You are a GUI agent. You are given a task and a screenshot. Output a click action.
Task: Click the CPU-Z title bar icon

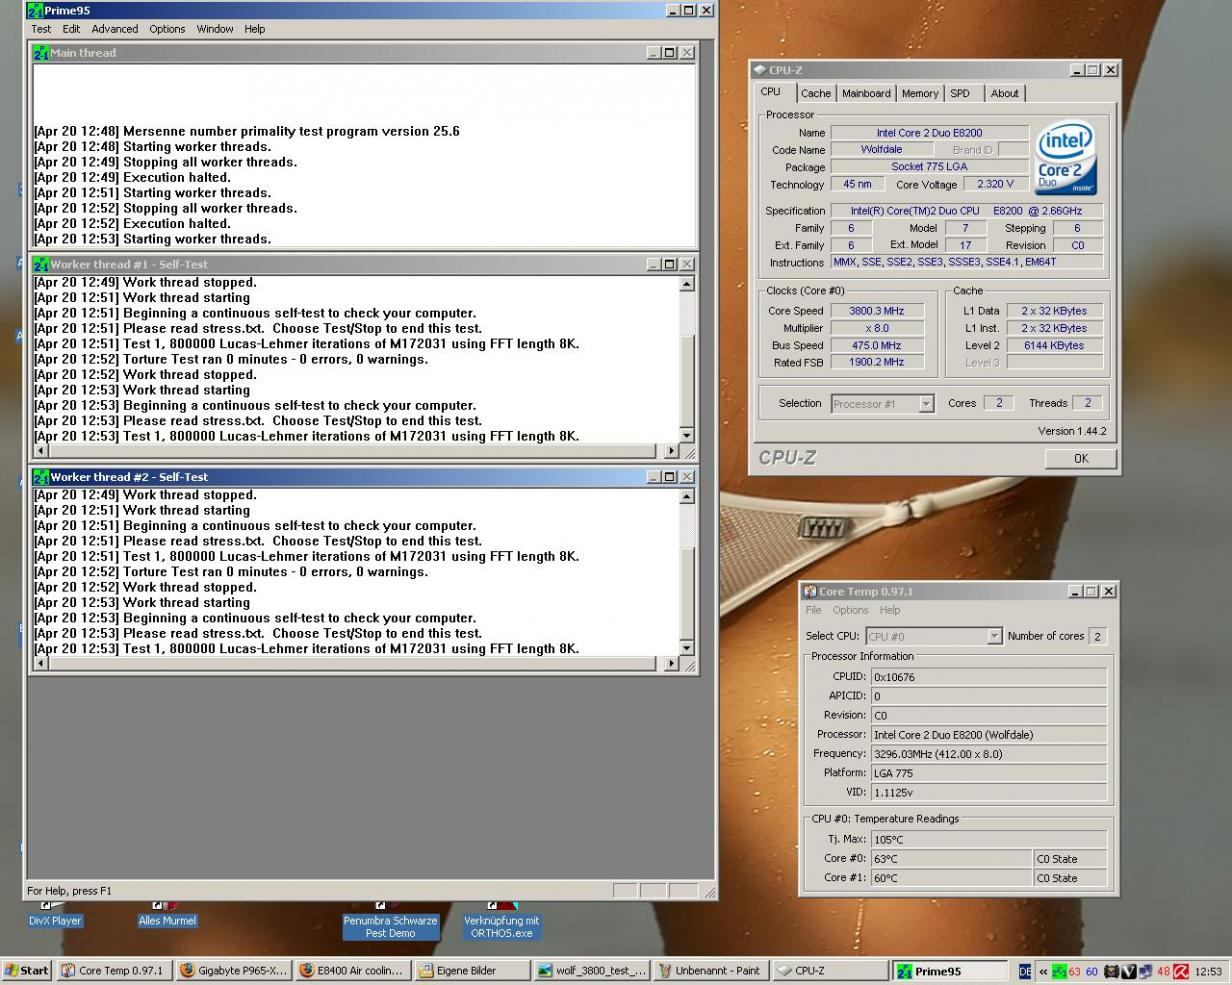(760, 70)
